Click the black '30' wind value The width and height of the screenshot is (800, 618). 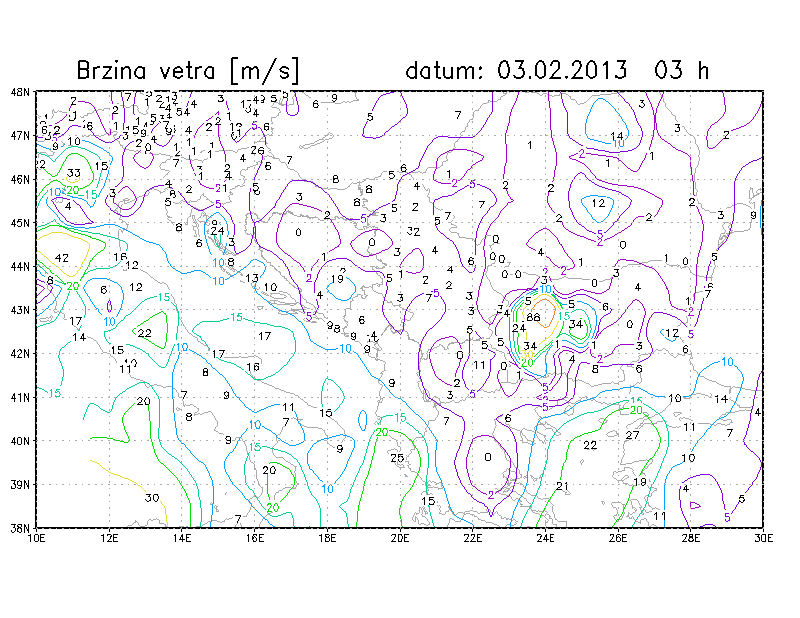click(152, 498)
